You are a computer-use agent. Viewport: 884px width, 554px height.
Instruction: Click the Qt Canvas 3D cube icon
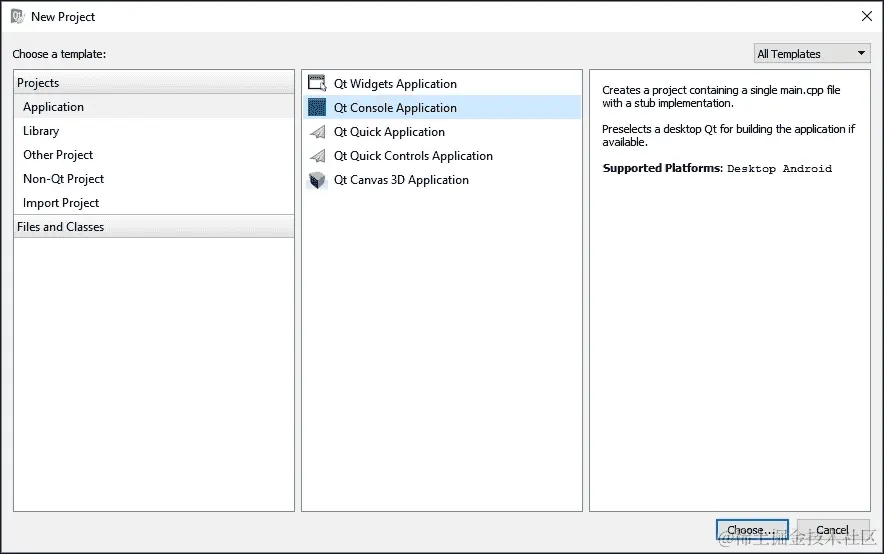point(317,180)
